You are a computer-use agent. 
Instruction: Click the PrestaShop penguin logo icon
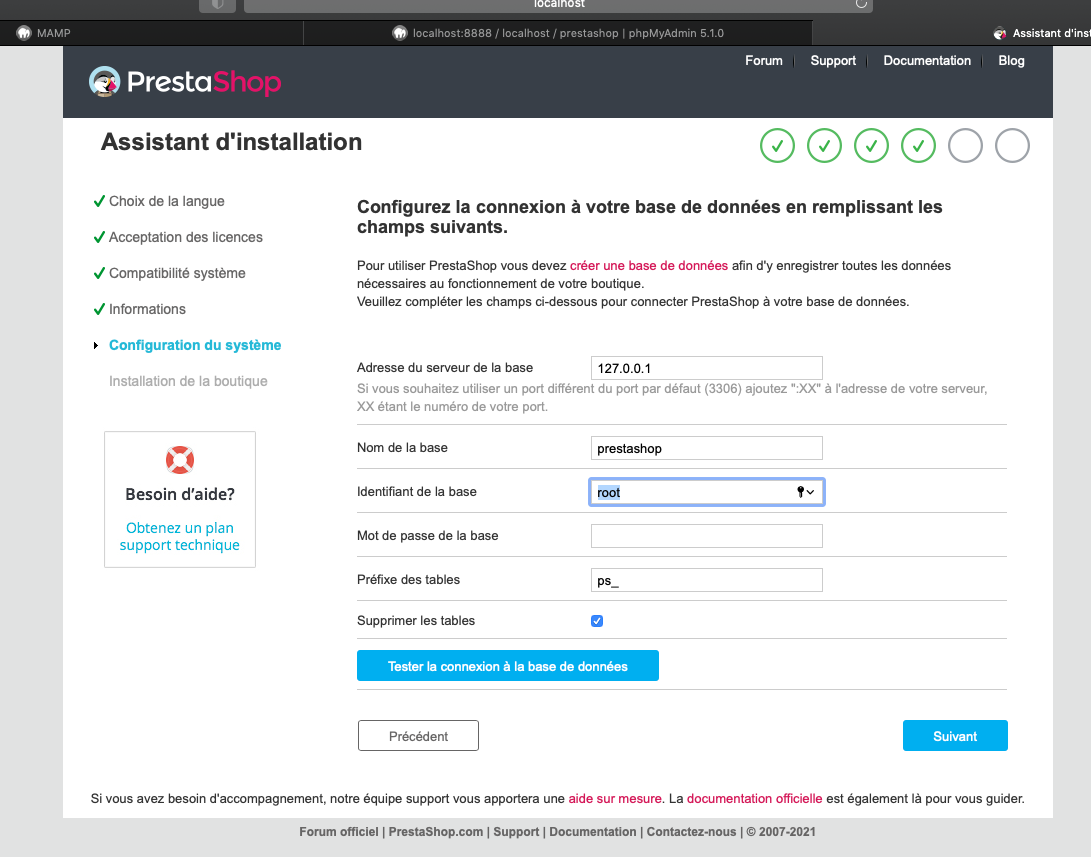[x=104, y=81]
